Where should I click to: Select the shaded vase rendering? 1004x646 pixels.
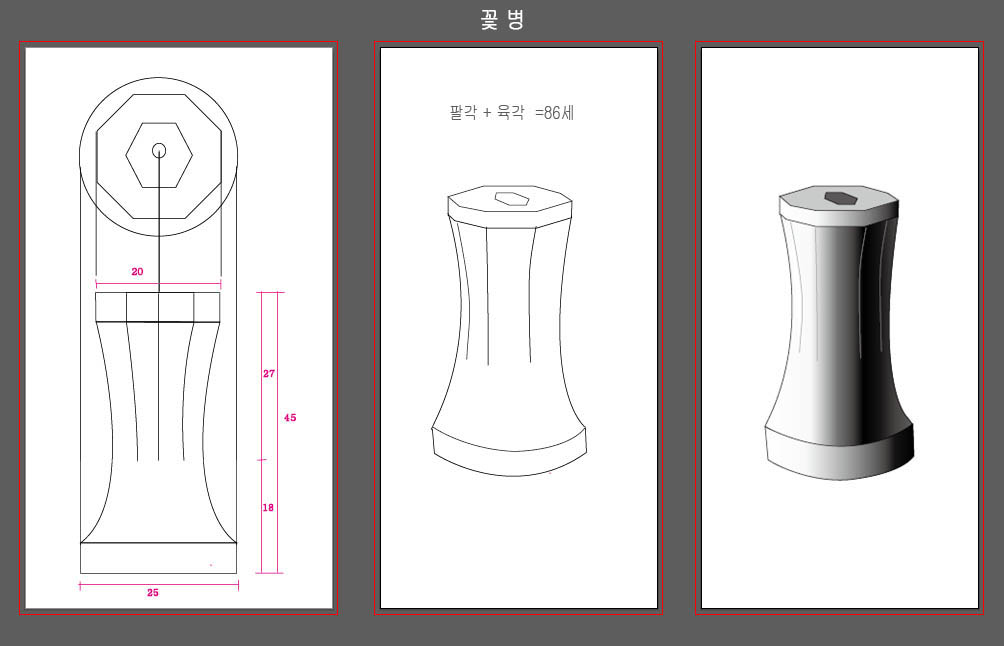click(839, 333)
